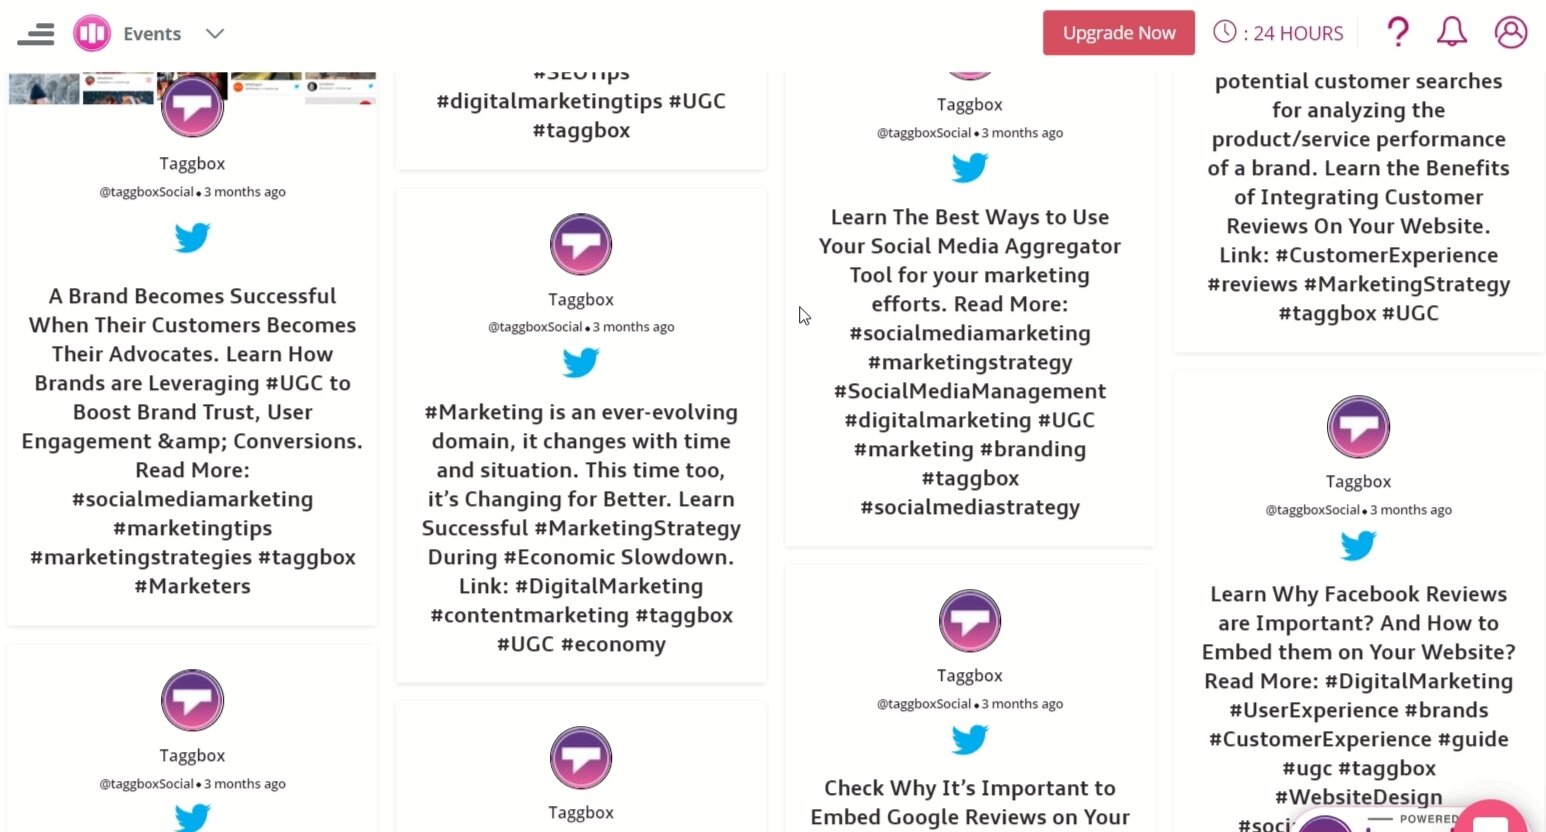
Task: Open @taggboxSocial handle on 'A Brand Becomes' post
Action: click(146, 192)
